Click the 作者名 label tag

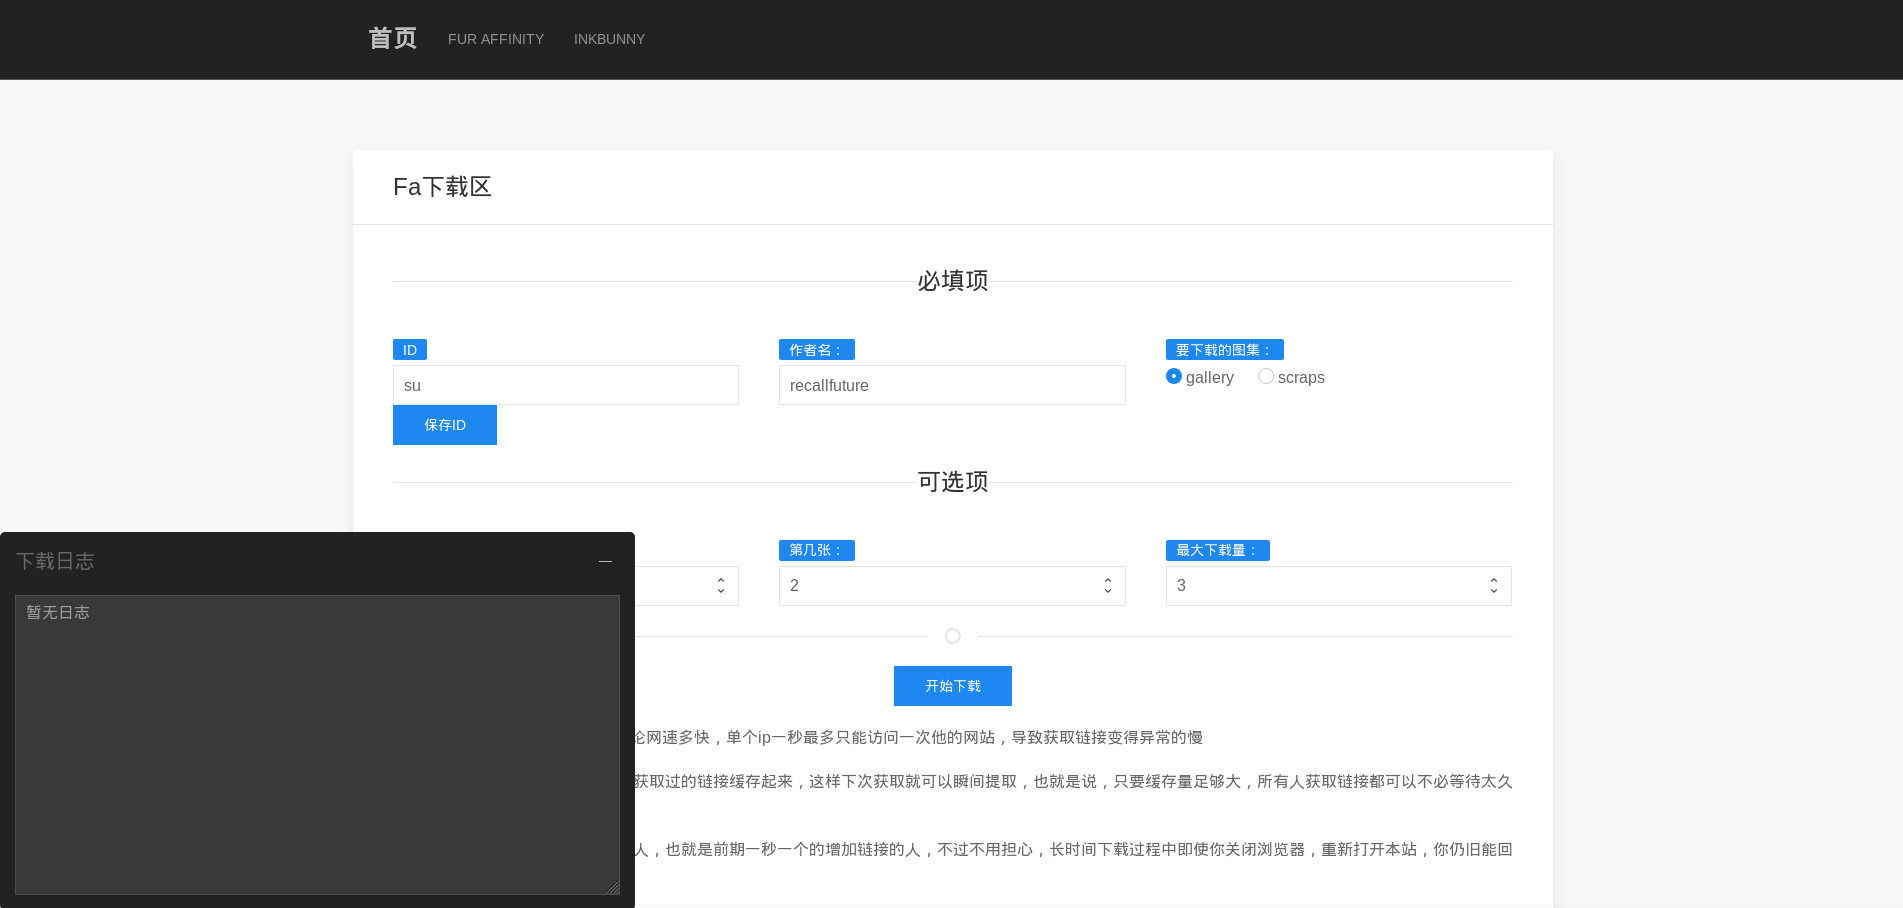(817, 350)
